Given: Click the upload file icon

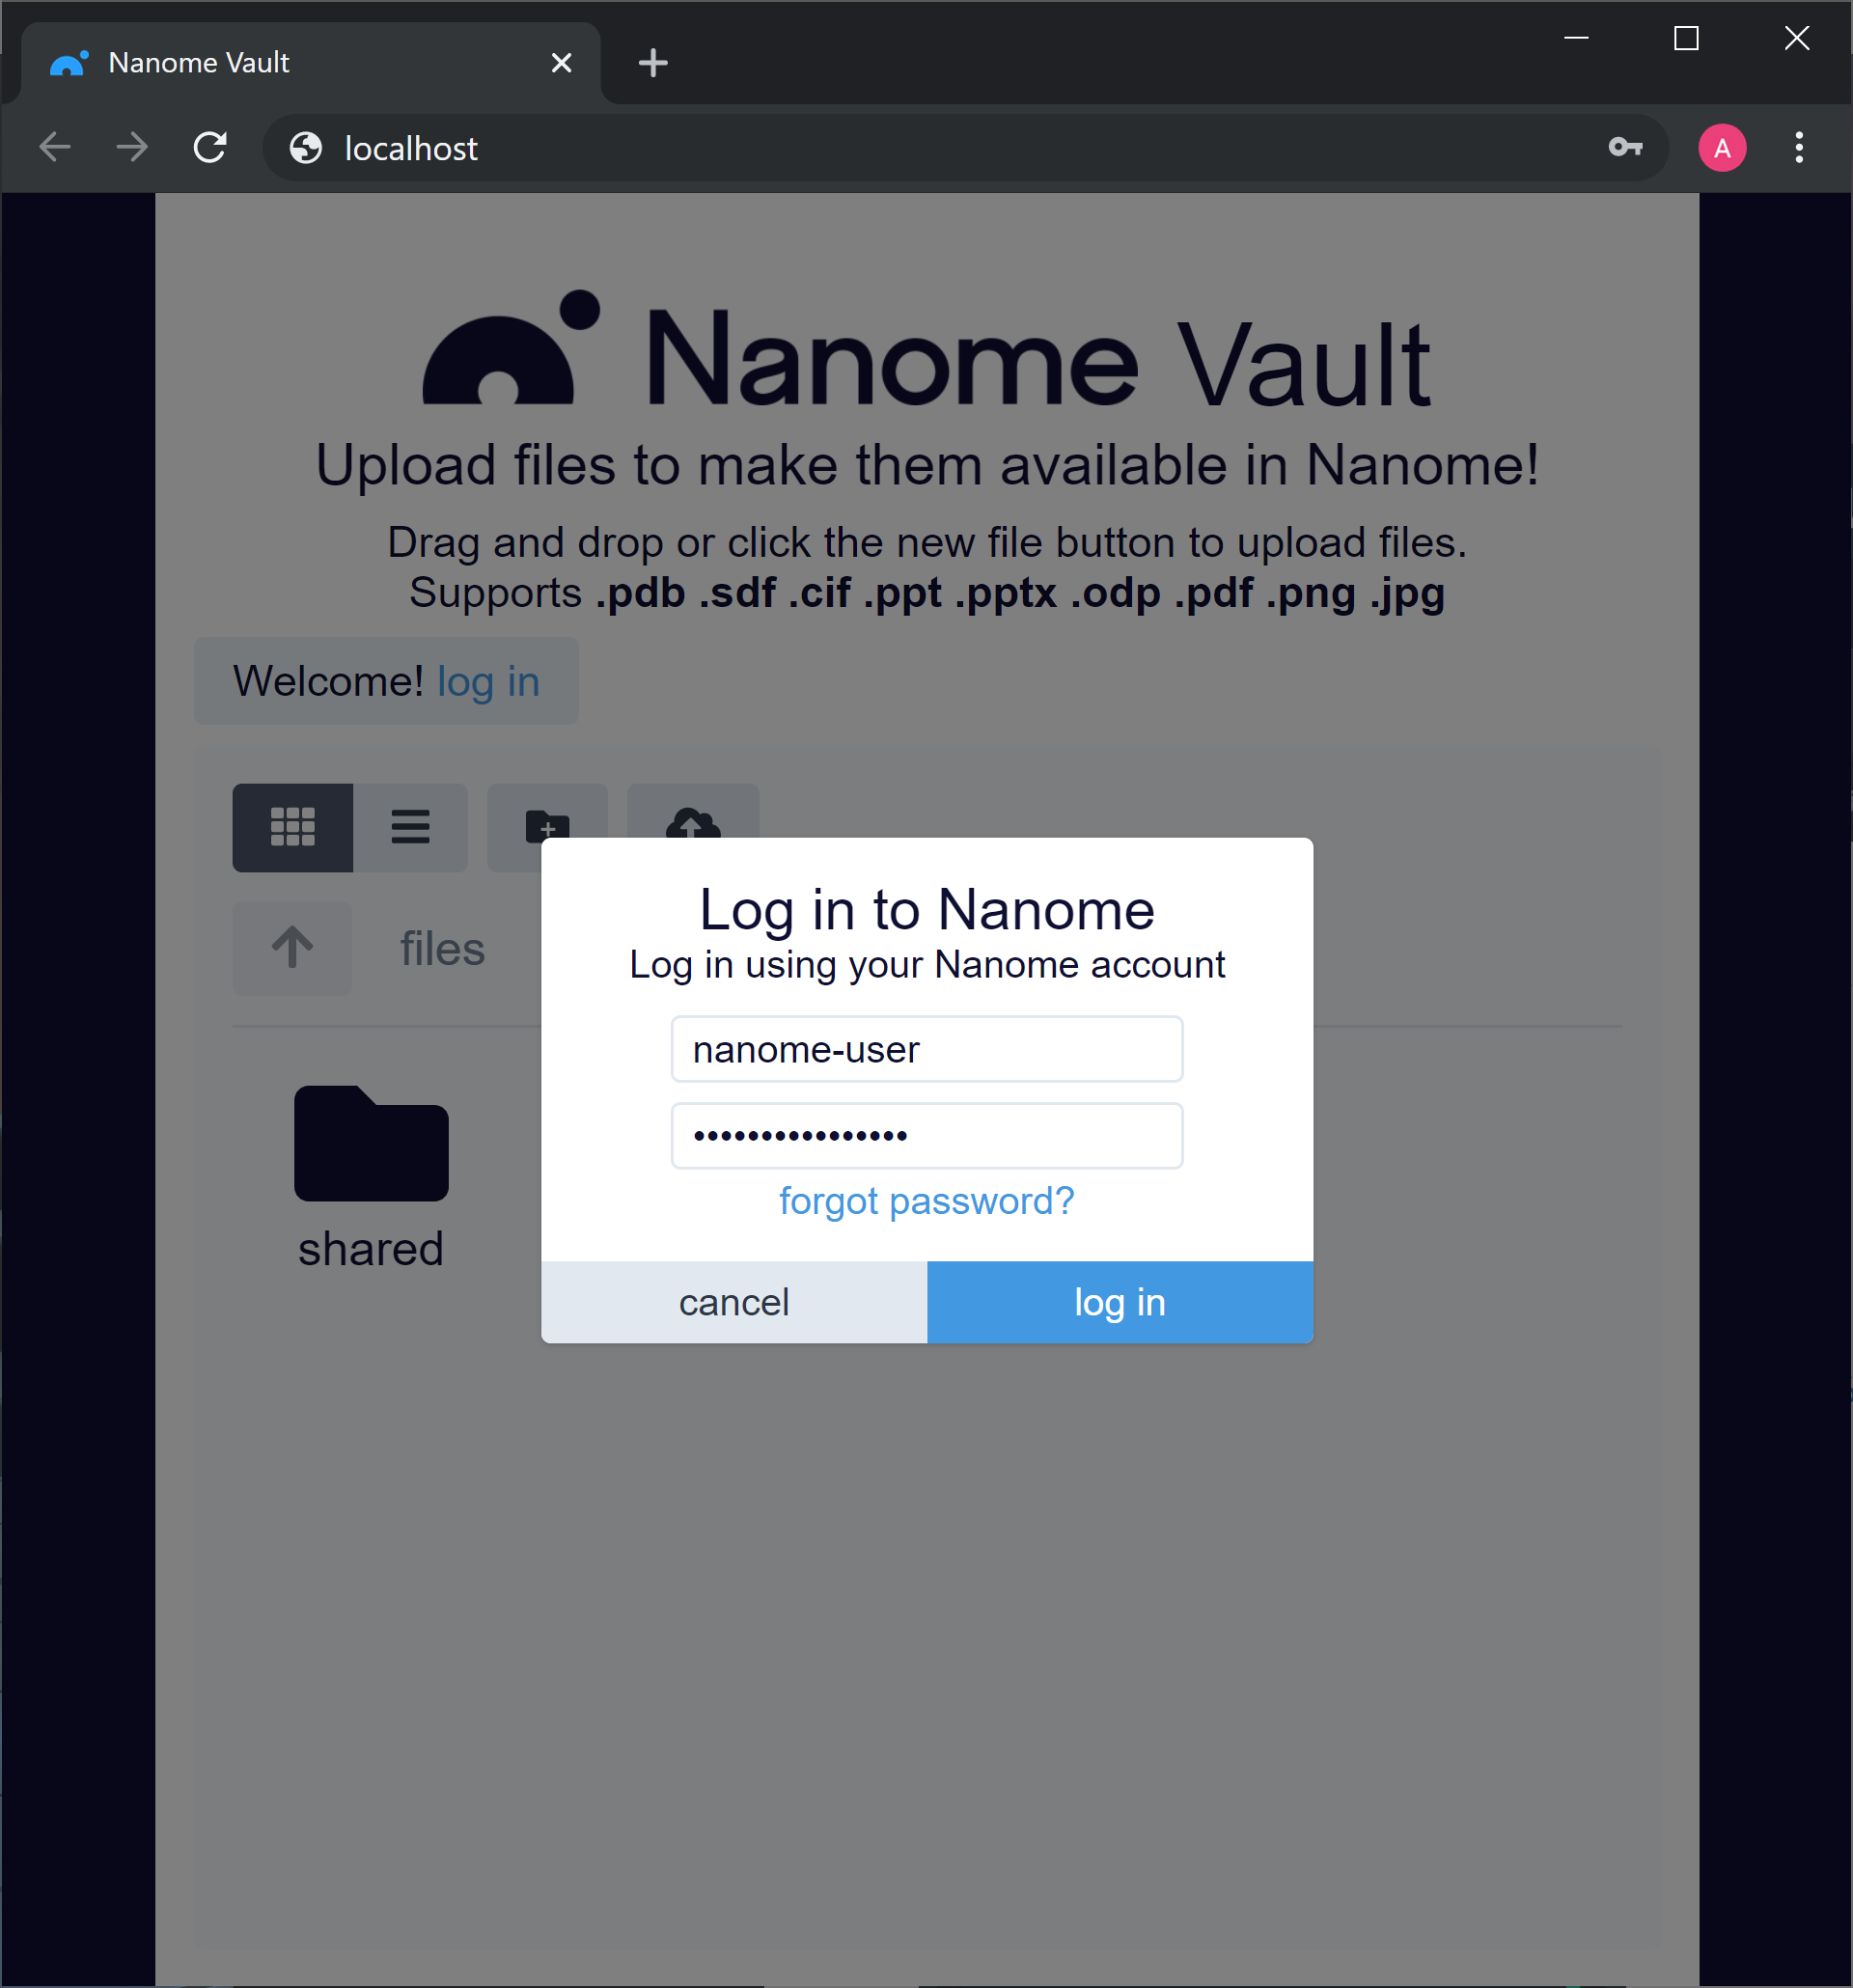Looking at the screenshot, I should point(691,827).
